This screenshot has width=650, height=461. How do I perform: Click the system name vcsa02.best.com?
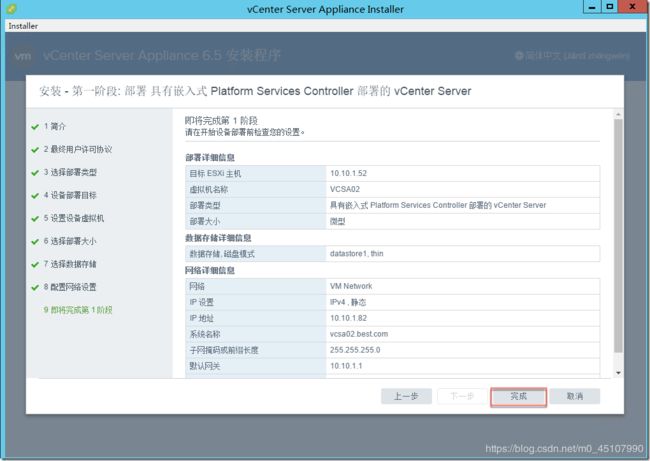[359, 334]
